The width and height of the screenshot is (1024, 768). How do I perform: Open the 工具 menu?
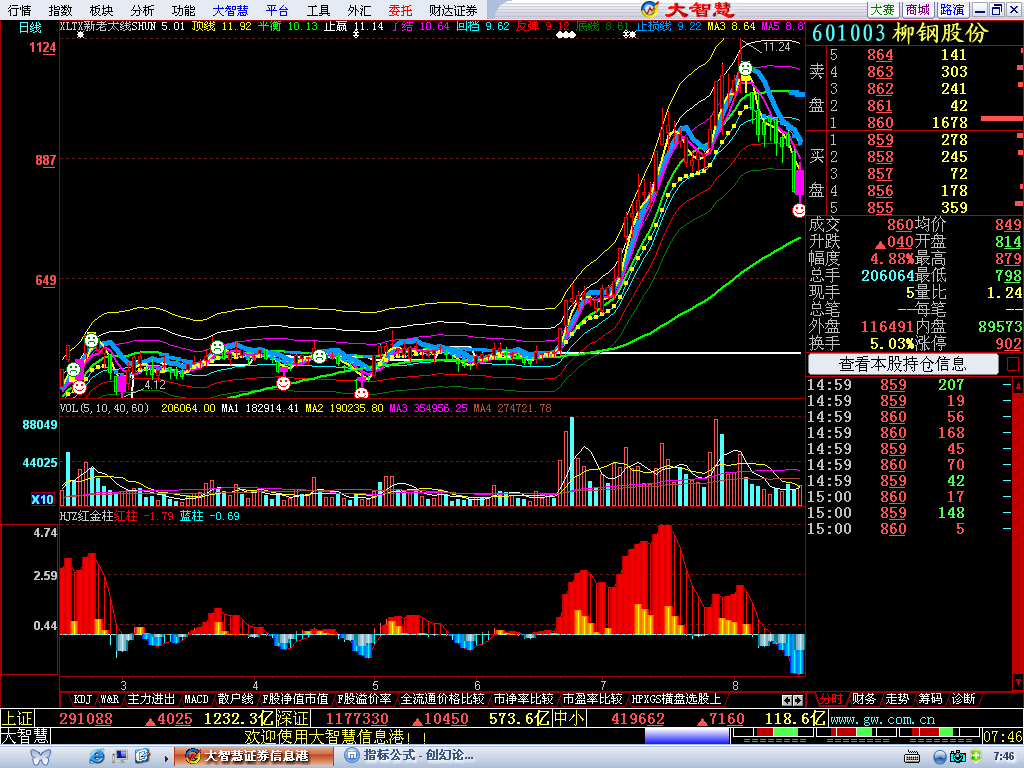point(318,10)
